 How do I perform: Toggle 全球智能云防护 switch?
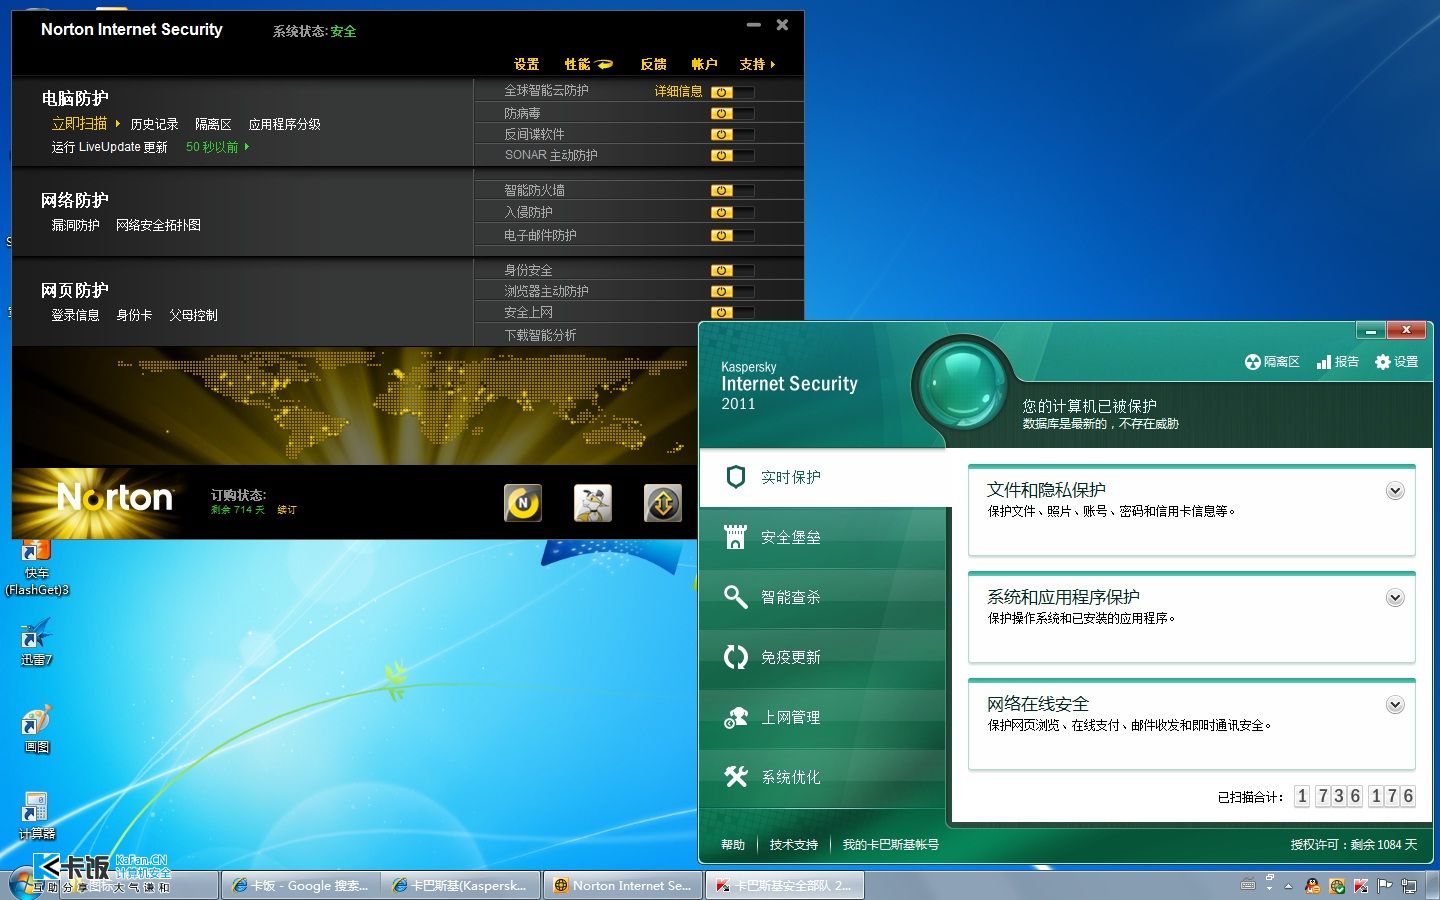[x=732, y=92]
